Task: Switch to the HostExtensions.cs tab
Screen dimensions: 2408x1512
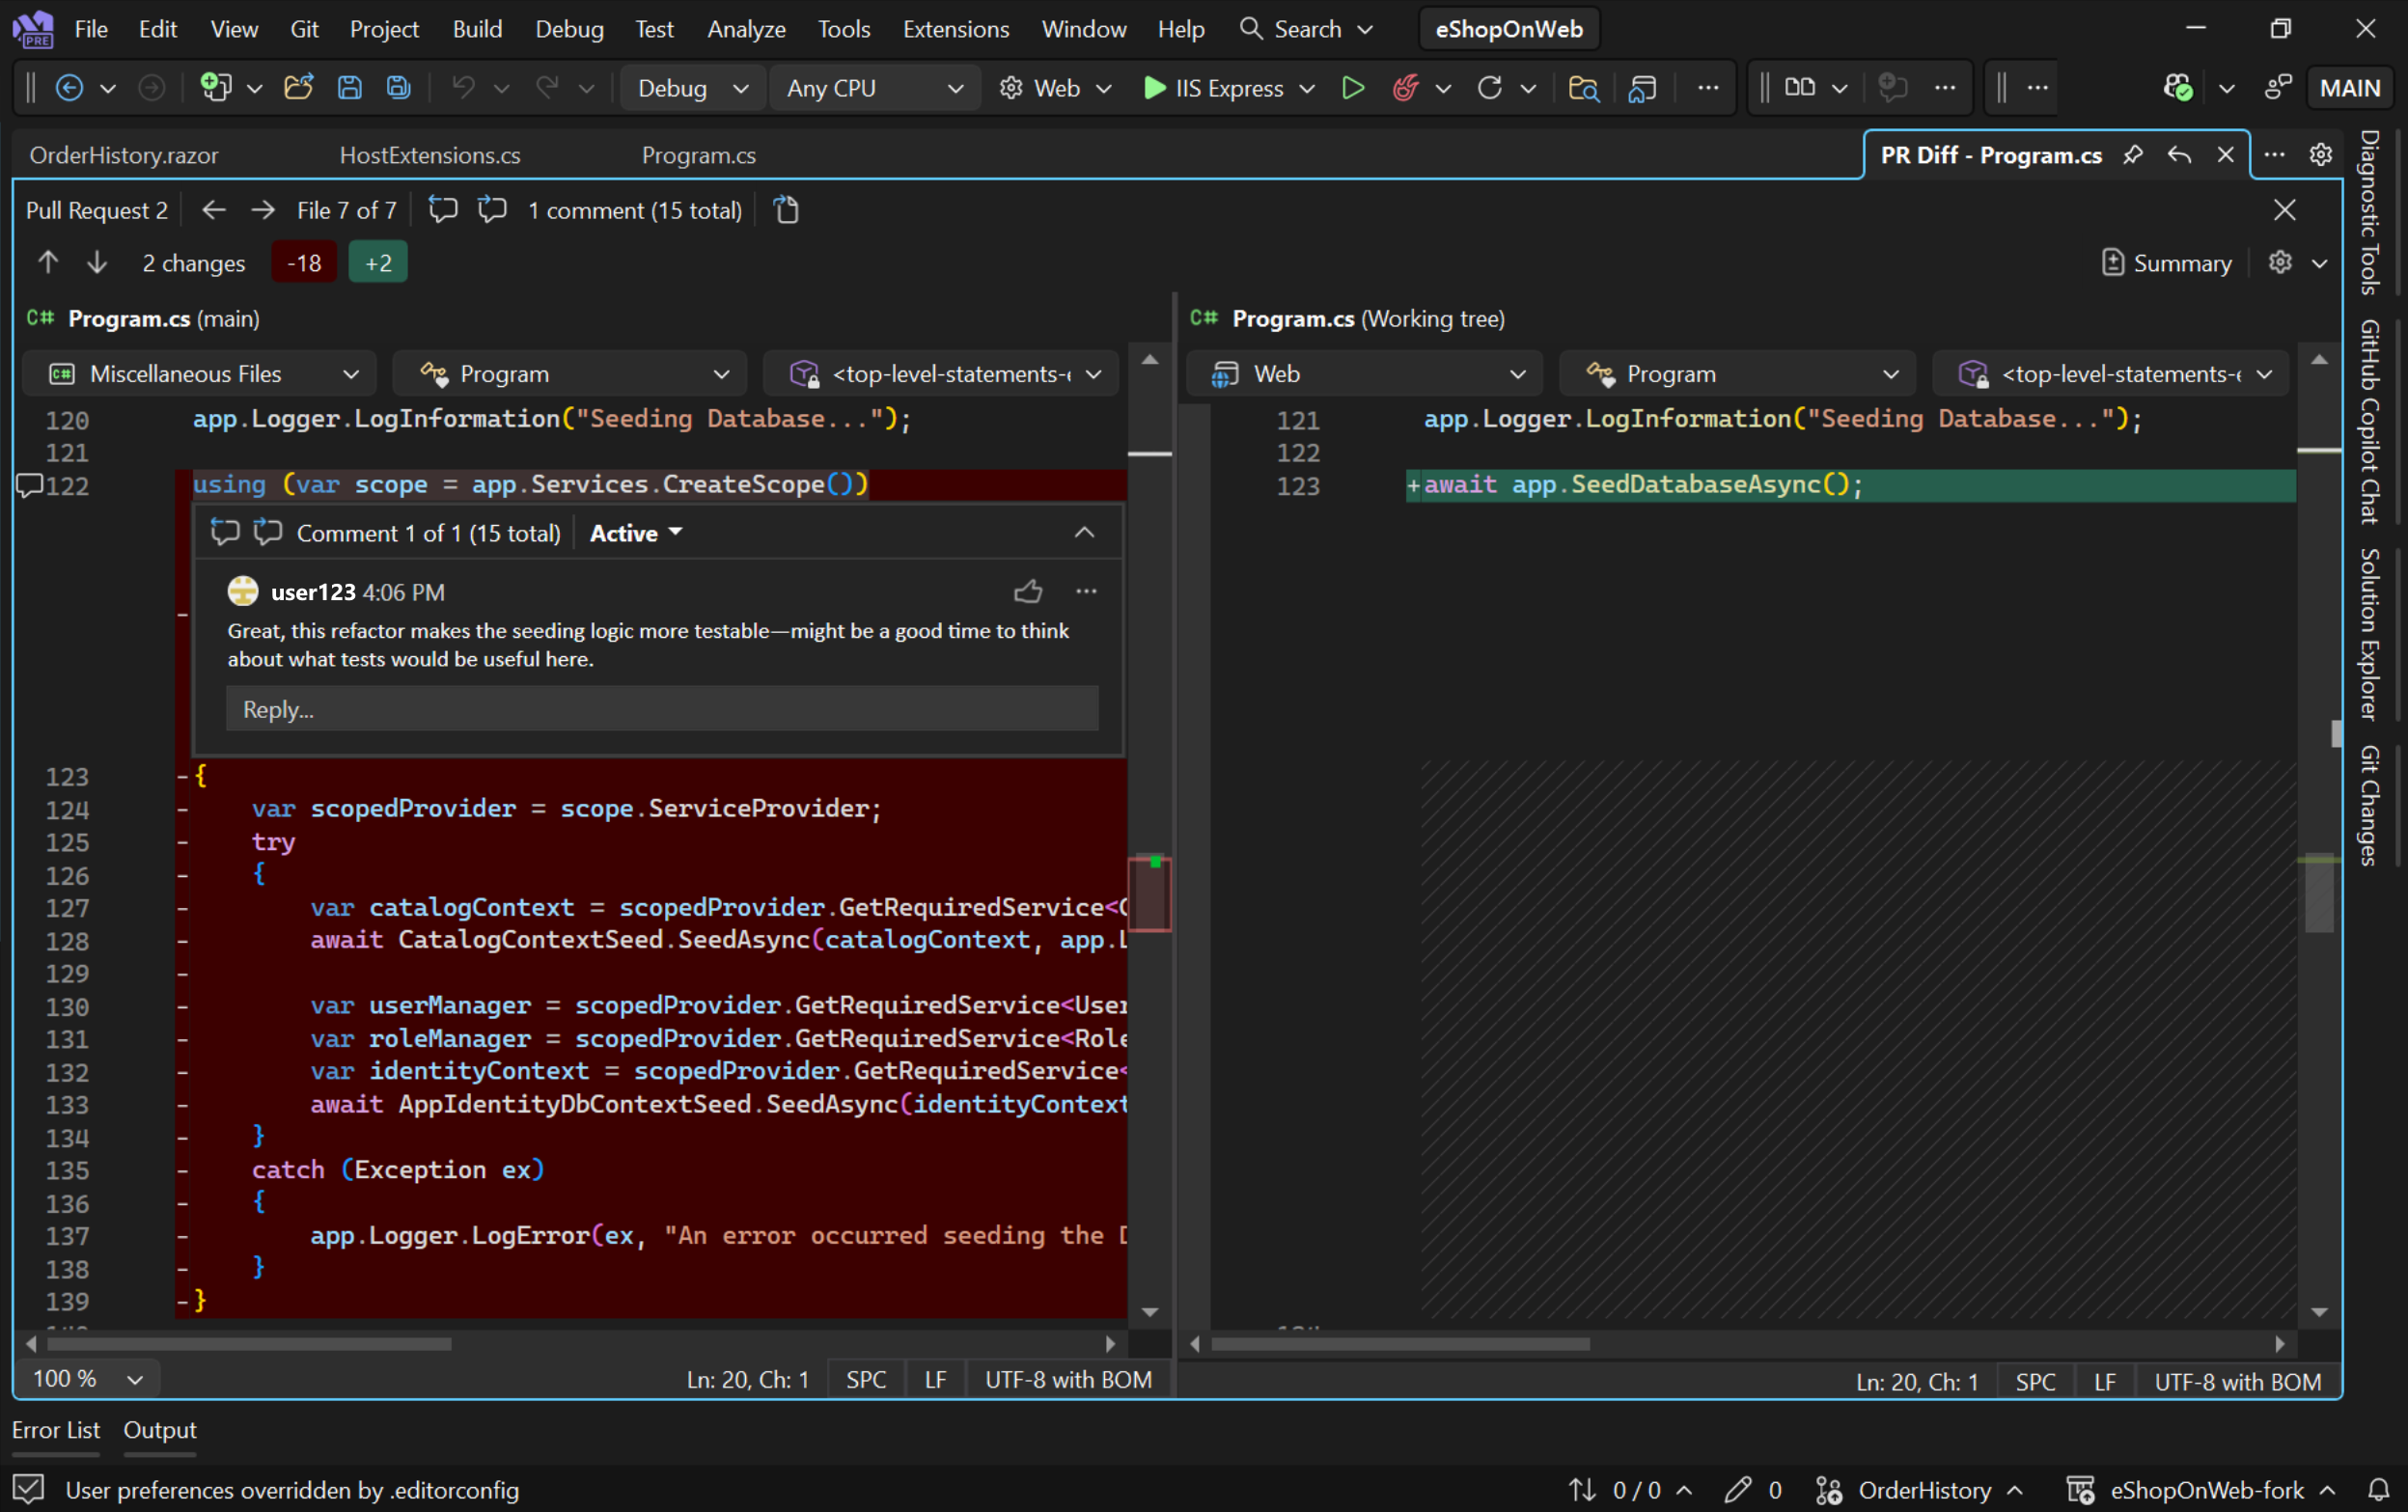Action: point(430,155)
